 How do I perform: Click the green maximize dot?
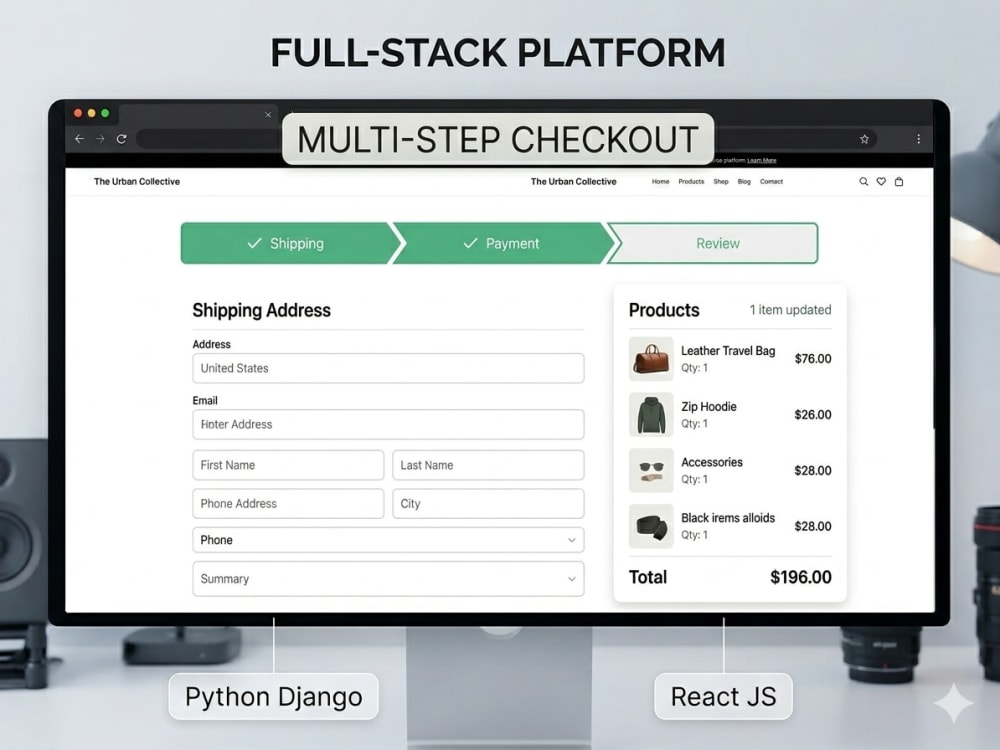coord(105,113)
